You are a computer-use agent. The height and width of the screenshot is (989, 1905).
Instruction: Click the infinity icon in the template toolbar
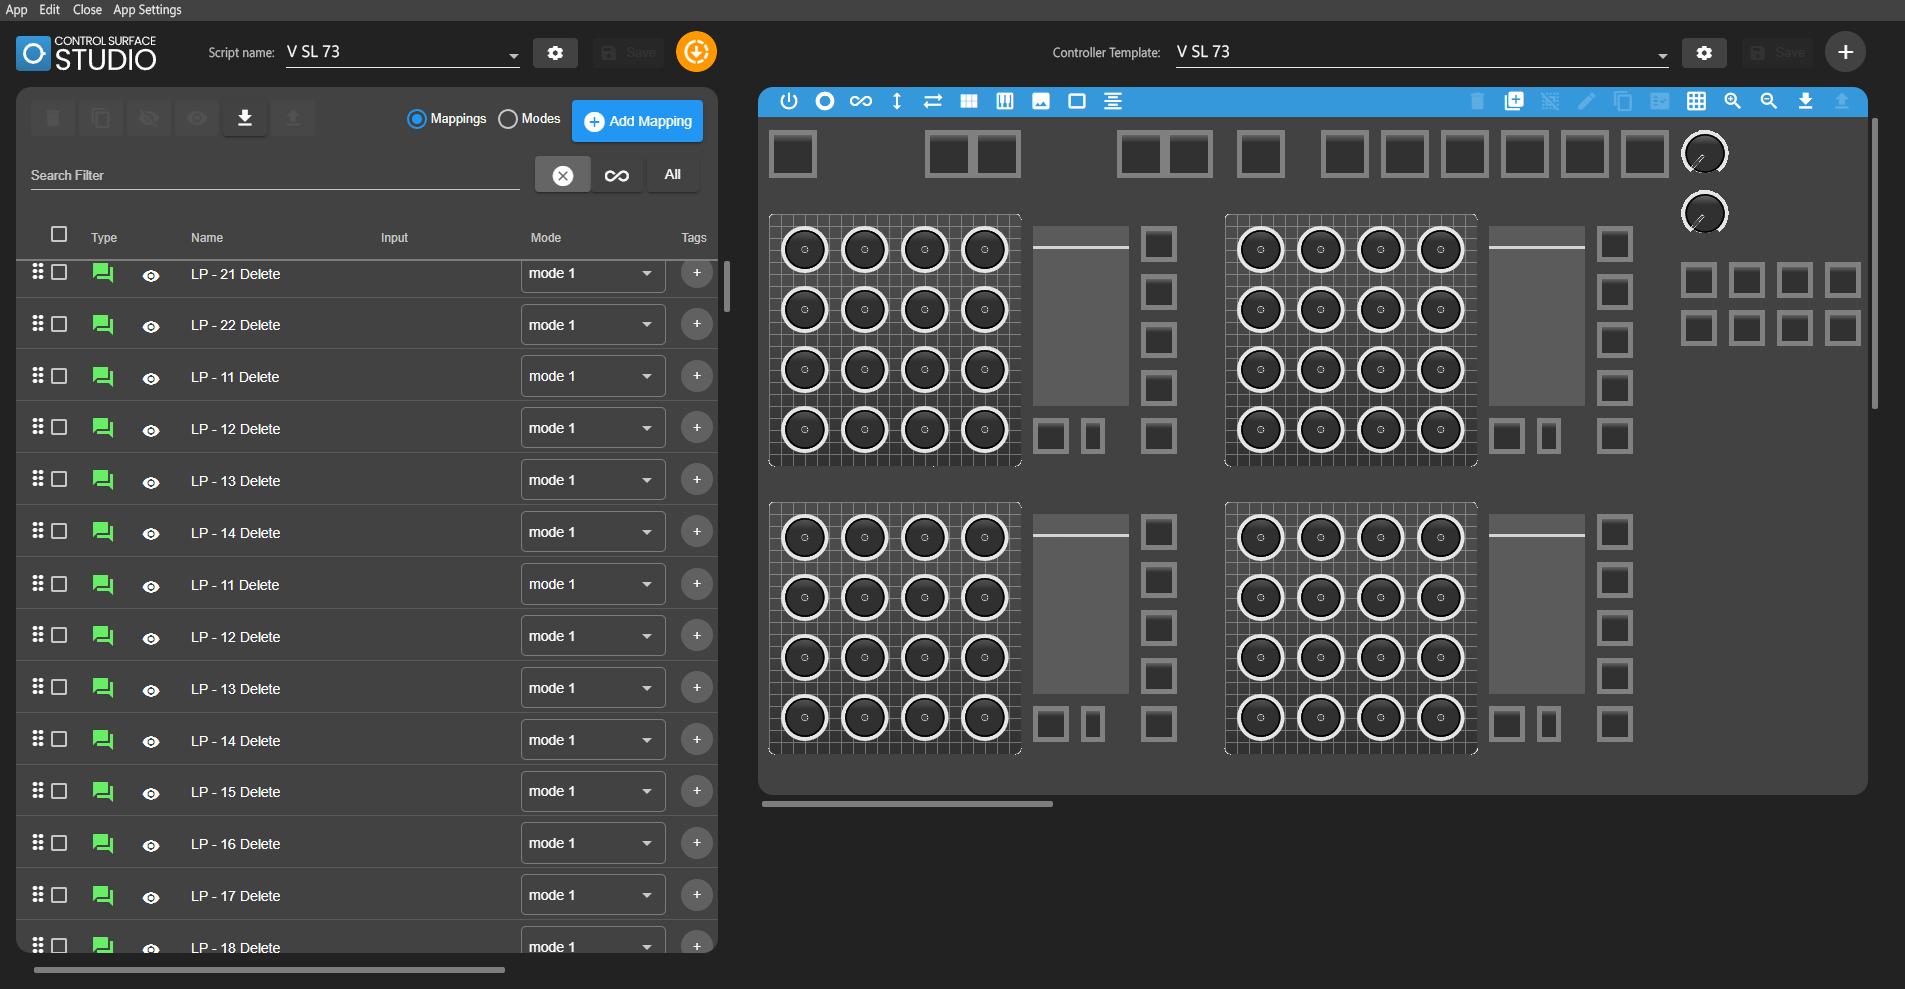coord(860,101)
